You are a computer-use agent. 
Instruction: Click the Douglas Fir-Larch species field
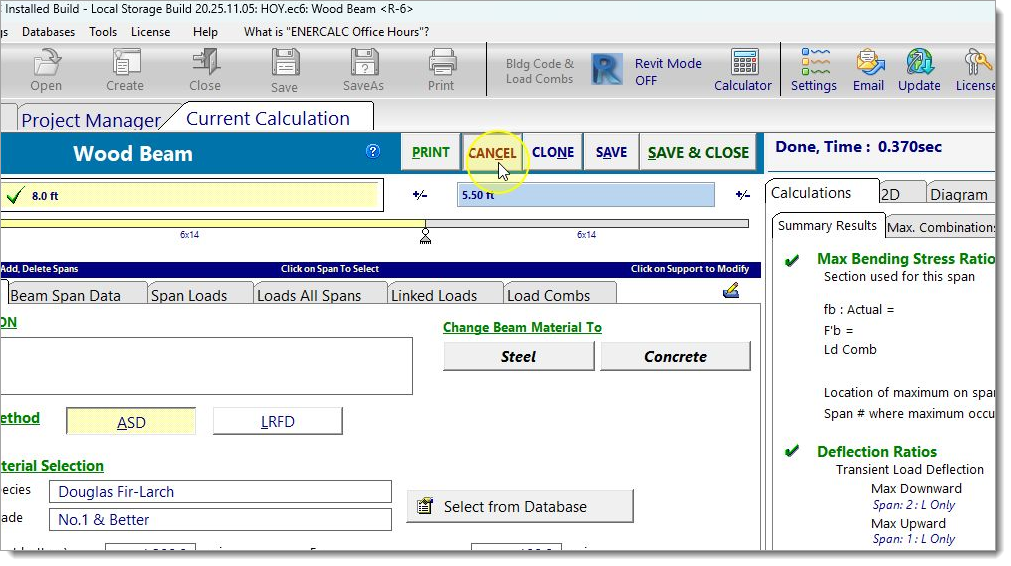point(220,492)
